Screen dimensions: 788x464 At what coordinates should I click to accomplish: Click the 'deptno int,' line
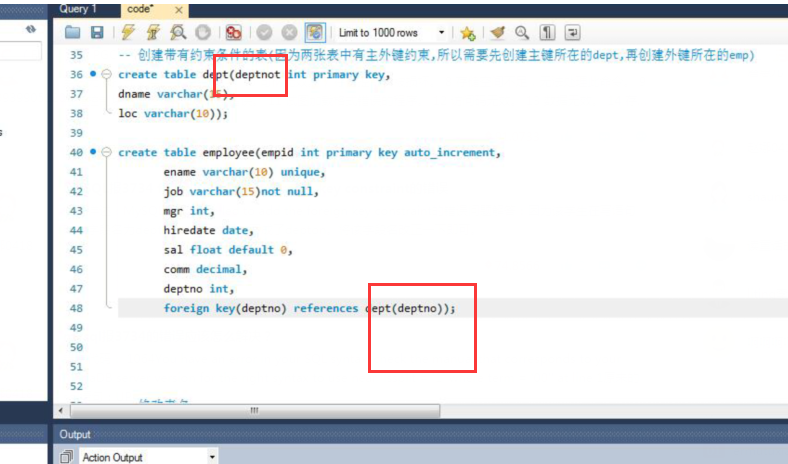(x=199, y=289)
